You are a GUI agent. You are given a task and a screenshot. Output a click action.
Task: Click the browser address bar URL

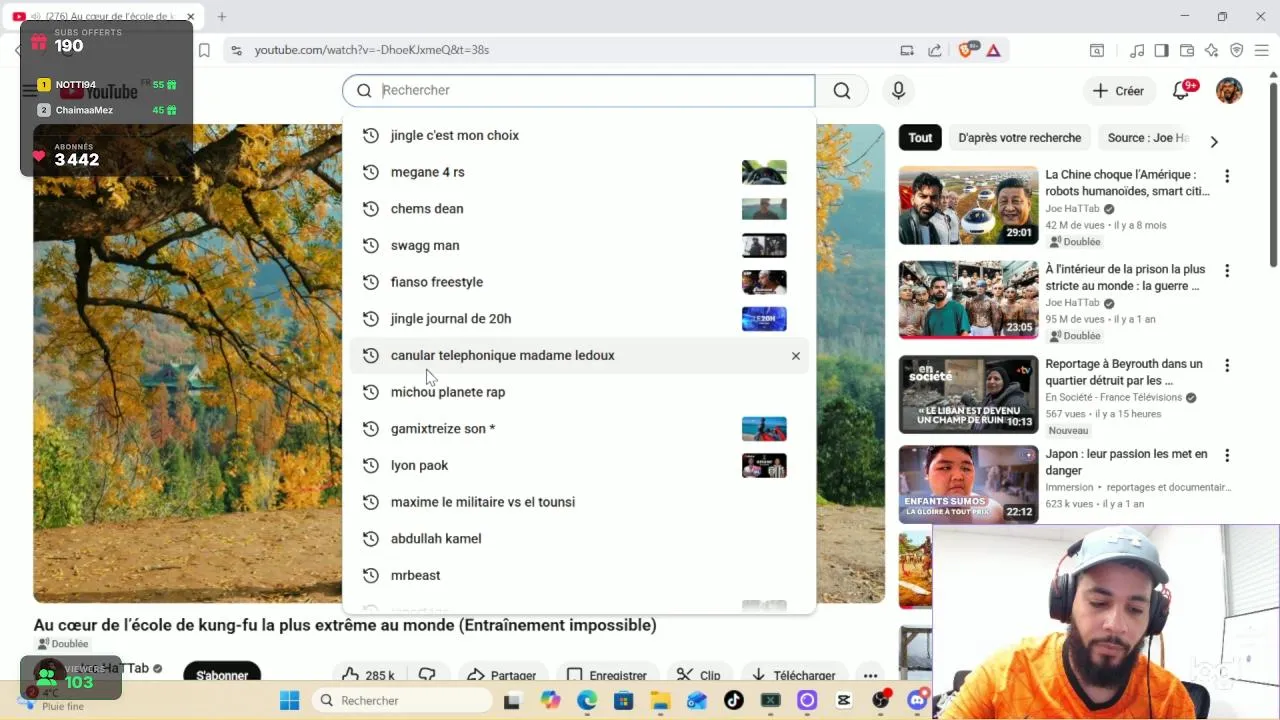pyautogui.click(x=372, y=50)
